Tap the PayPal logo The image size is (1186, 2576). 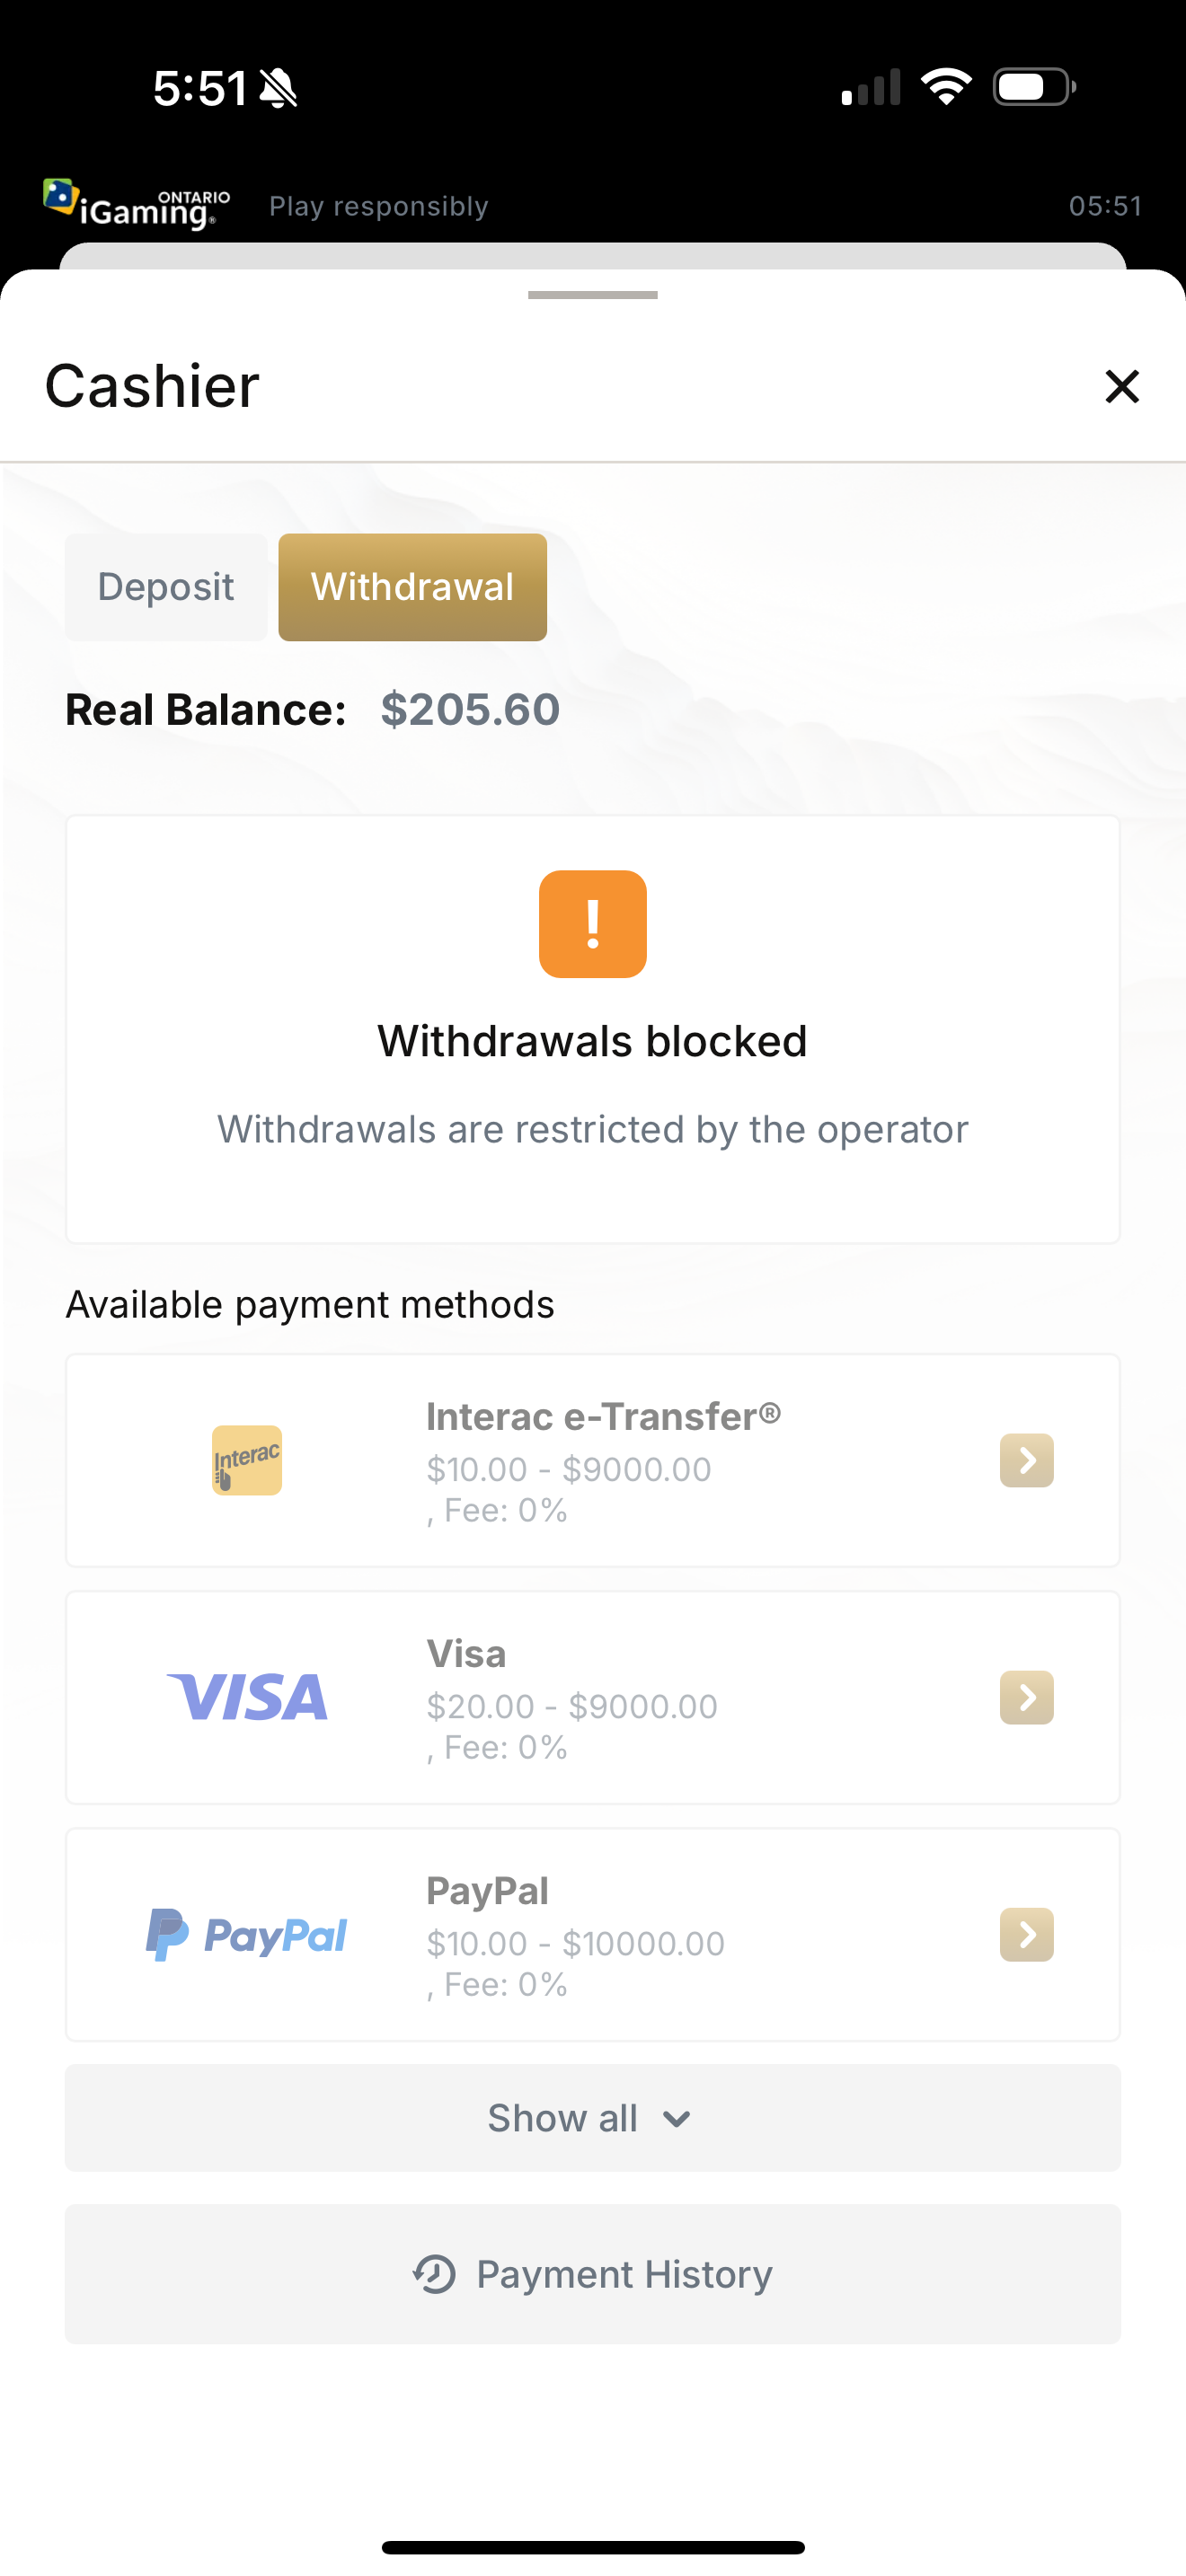[247, 1934]
